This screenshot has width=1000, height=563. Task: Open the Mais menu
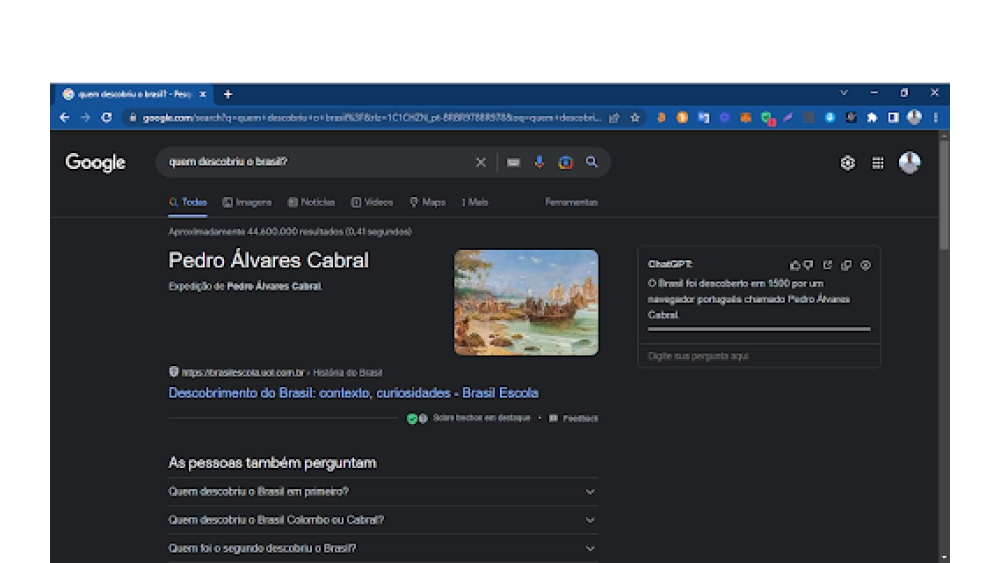click(475, 202)
